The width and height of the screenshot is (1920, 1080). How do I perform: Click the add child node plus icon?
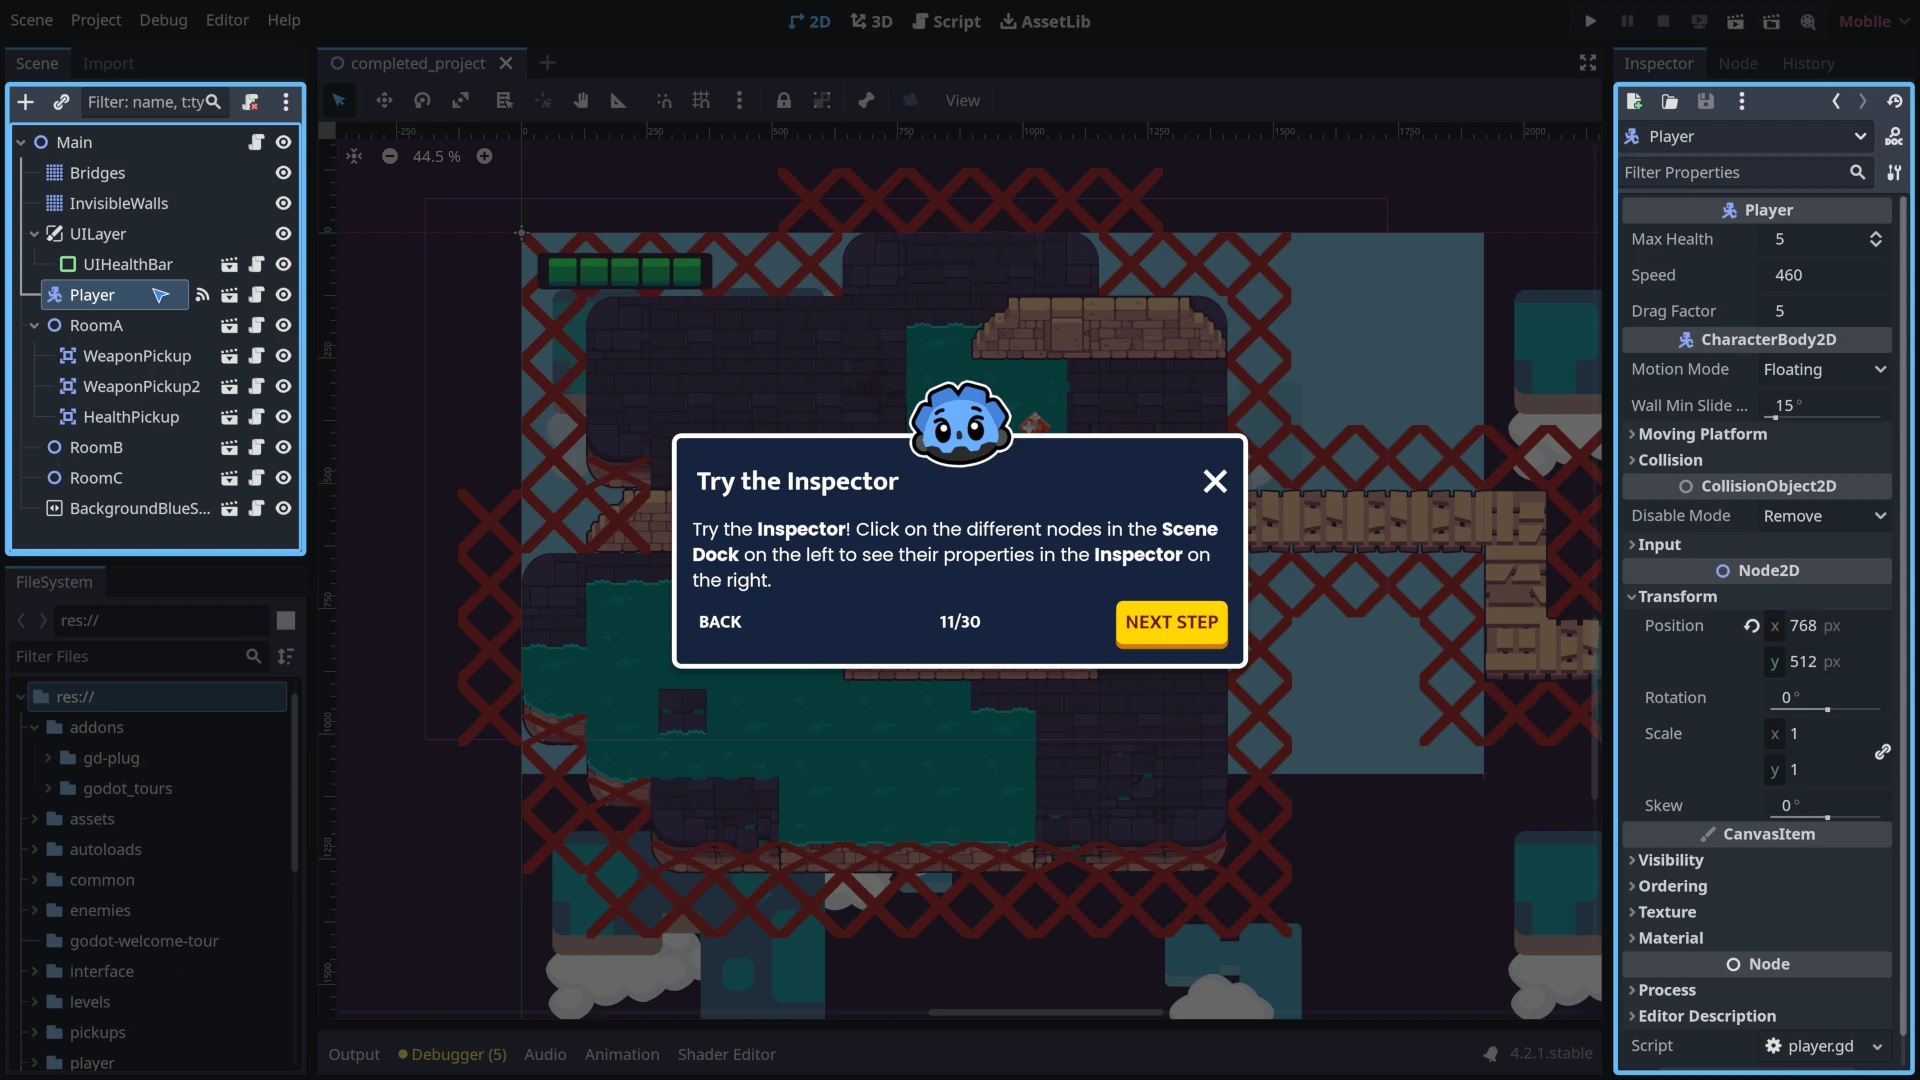pyautogui.click(x=26, y=102)
